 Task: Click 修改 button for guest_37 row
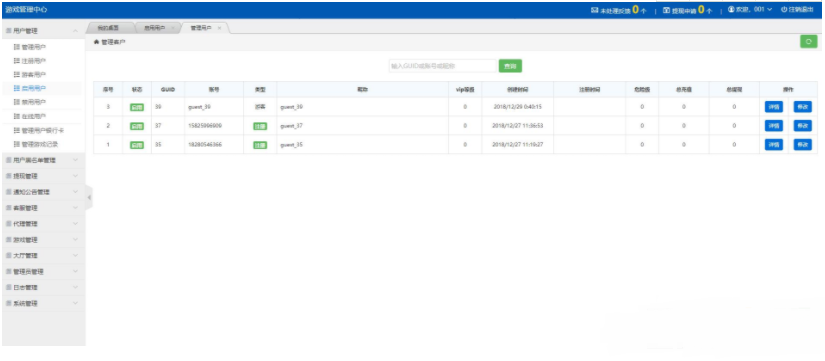(x=802, y=126)
